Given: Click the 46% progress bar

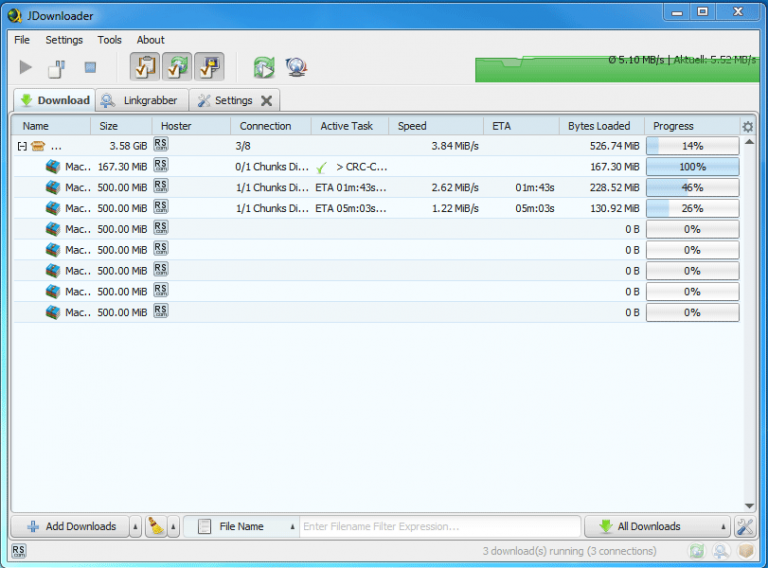Looking at the screenshot, I should click(x=693, y=188).
